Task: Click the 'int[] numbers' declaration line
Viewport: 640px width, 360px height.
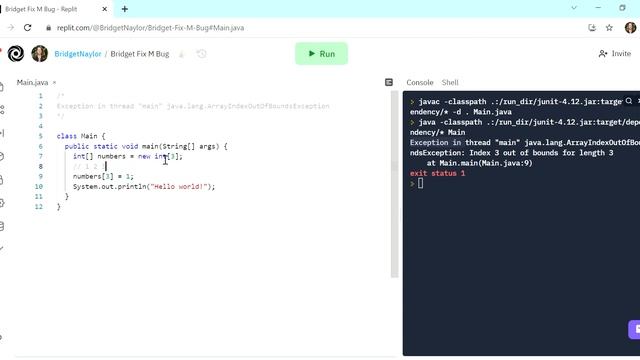Action: click(x=128, y=156)
